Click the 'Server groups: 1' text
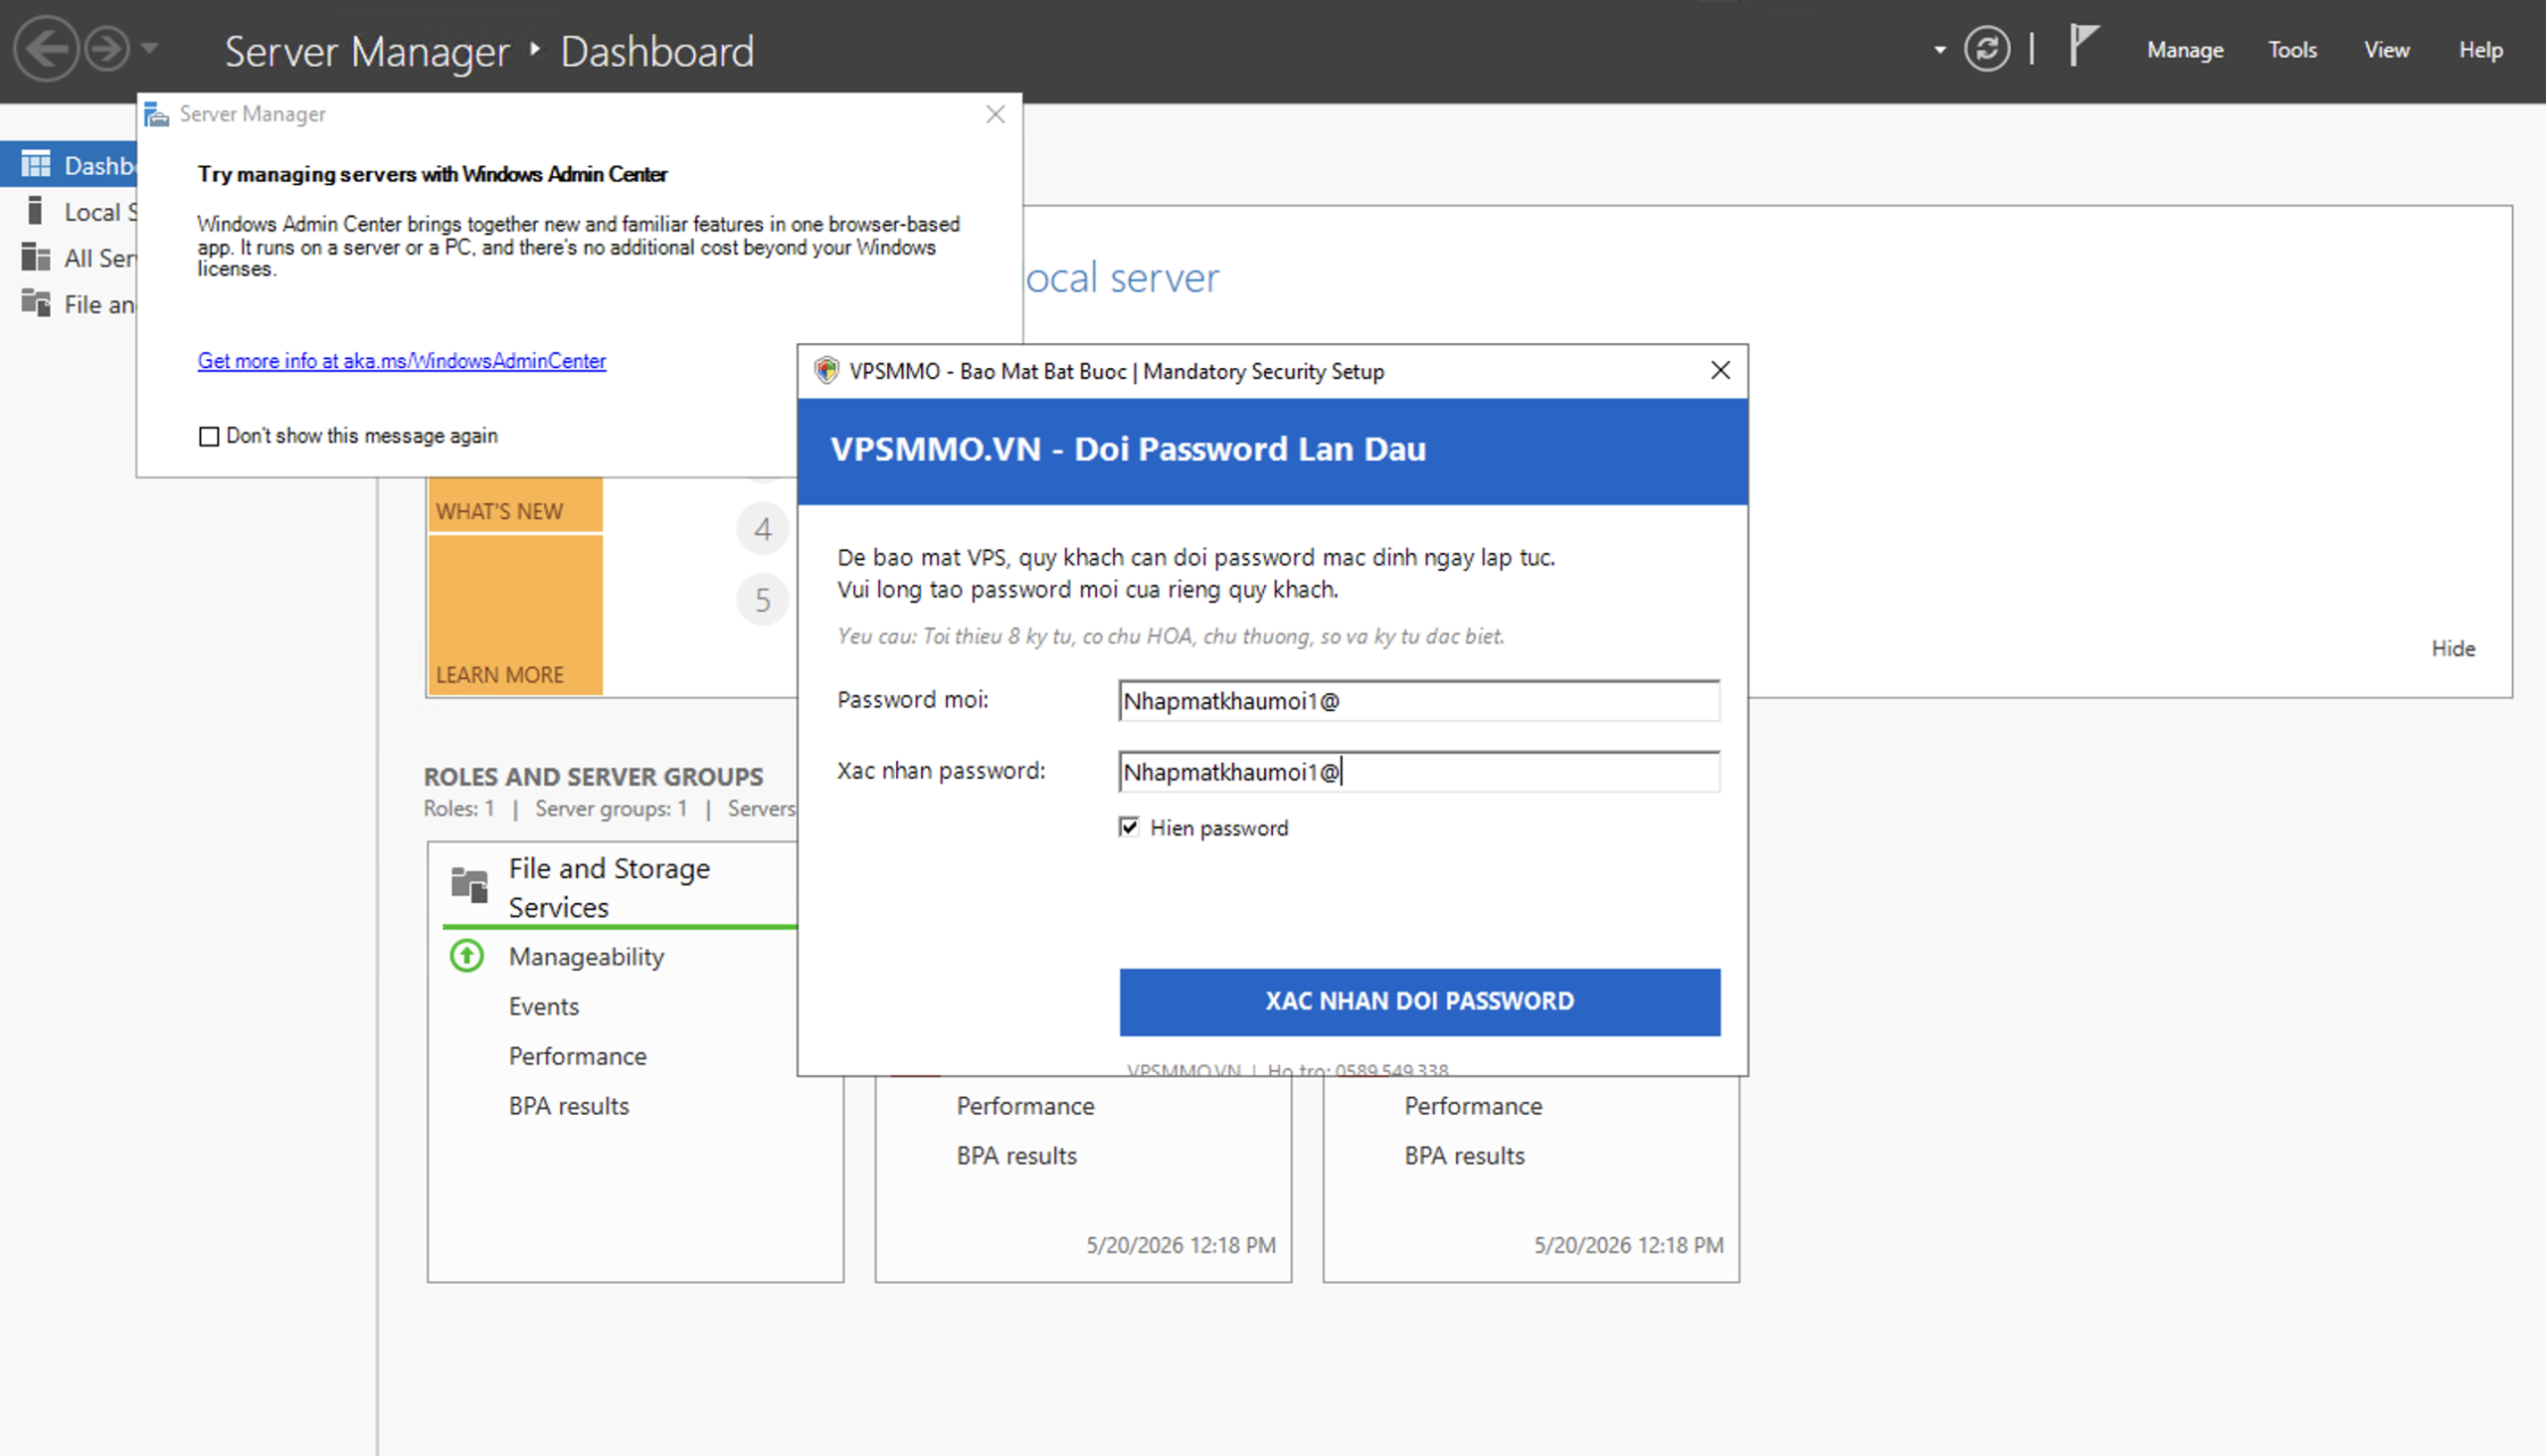Screen dimensions: 2546x1456 (x=611, y=809)
